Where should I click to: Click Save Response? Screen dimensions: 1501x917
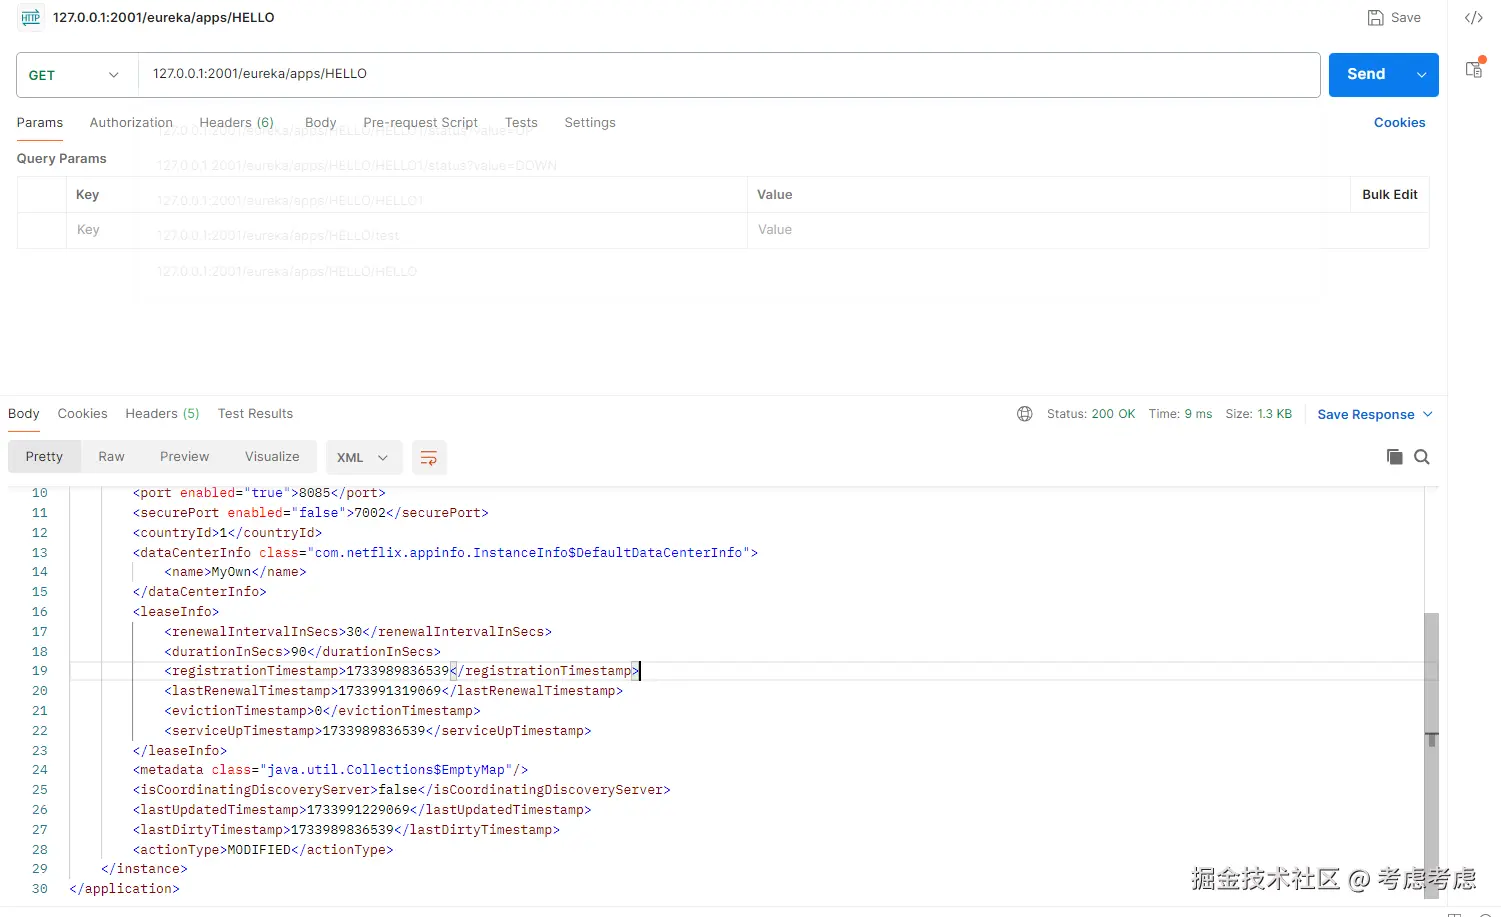pos(1365,415)
